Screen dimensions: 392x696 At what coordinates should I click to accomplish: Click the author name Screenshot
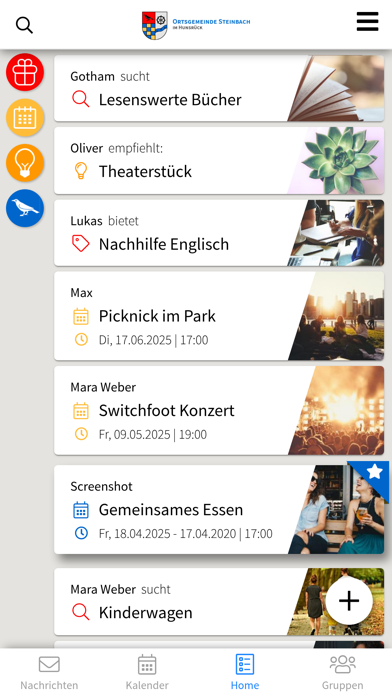pos(101,486)
